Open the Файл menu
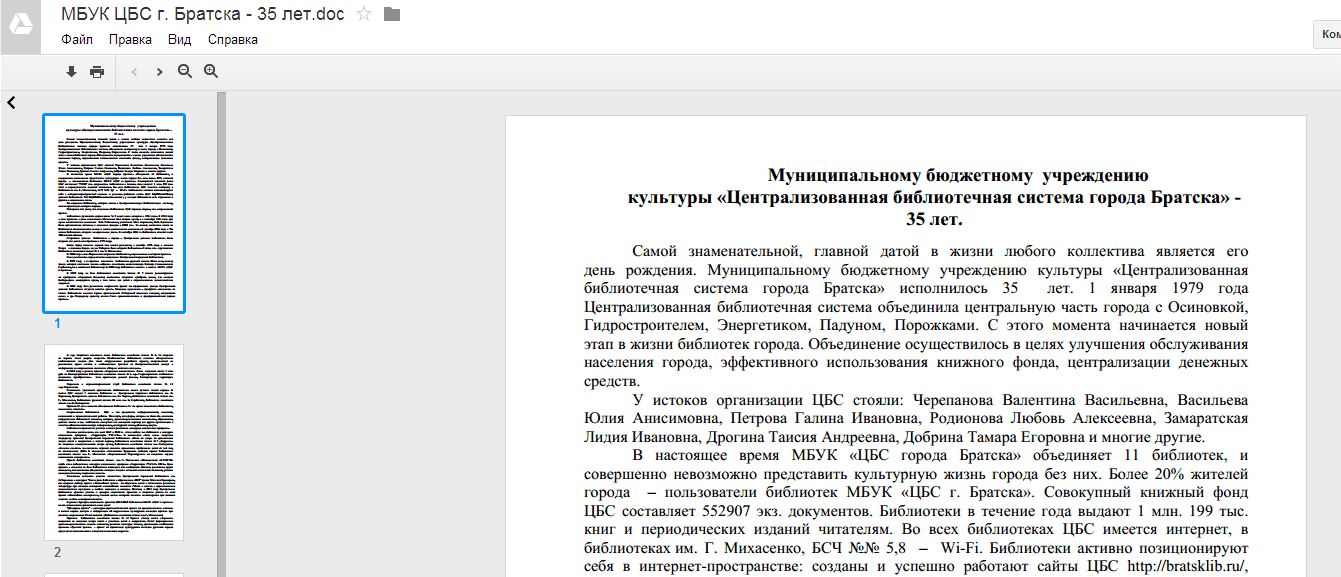Image resolution: width=1341 pixels, height=577 pixels. tap(77, 40)
